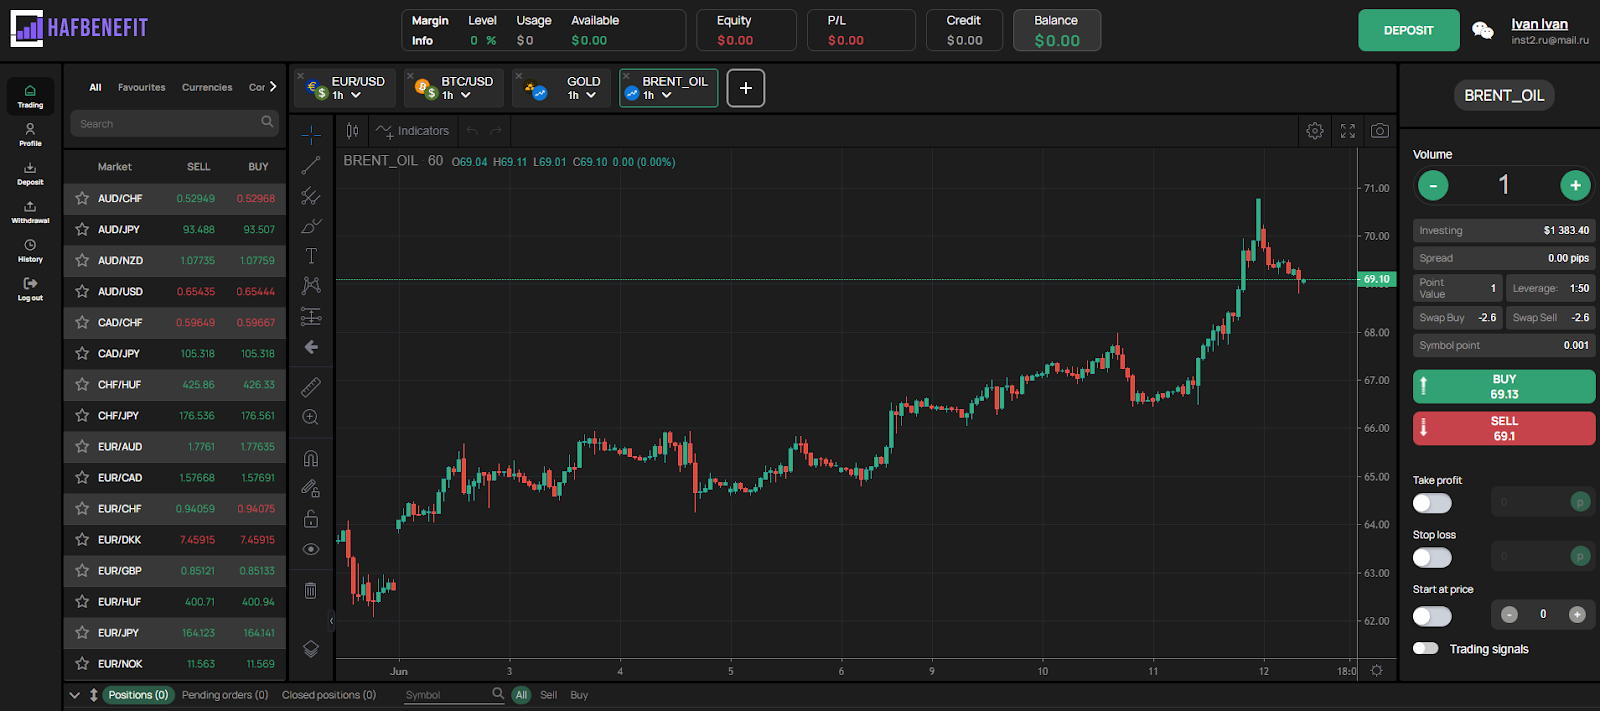Place SELL order at 69.1
The height and width of the screenshot is (711, 1600).
tap(1504, 429)
